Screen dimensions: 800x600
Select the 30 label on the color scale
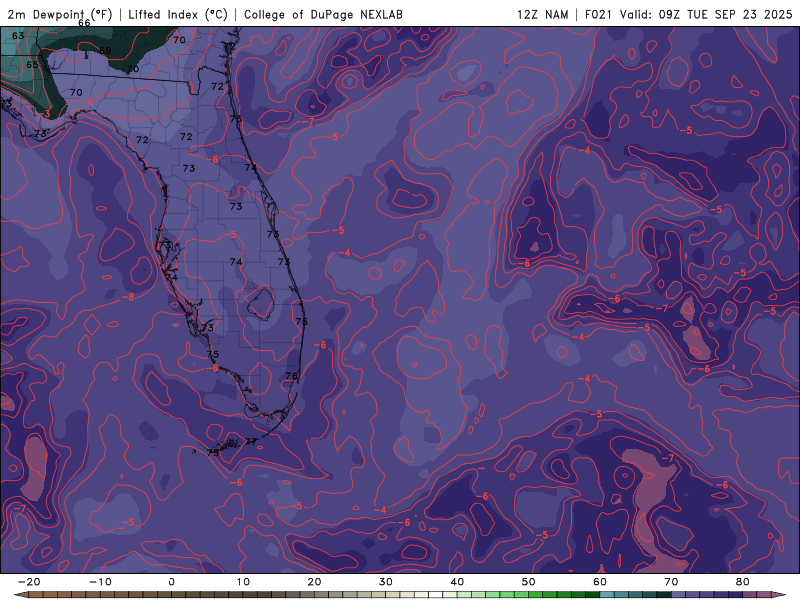[x=386, y=582]
